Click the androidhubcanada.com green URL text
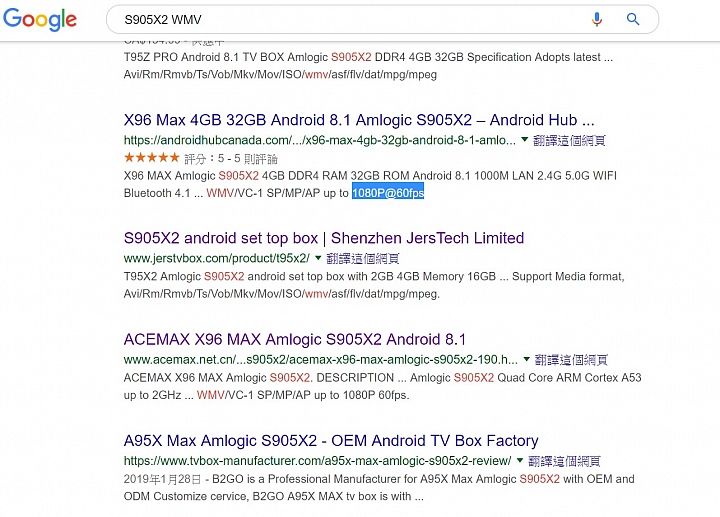720x517 pixels. pos(320,140)
